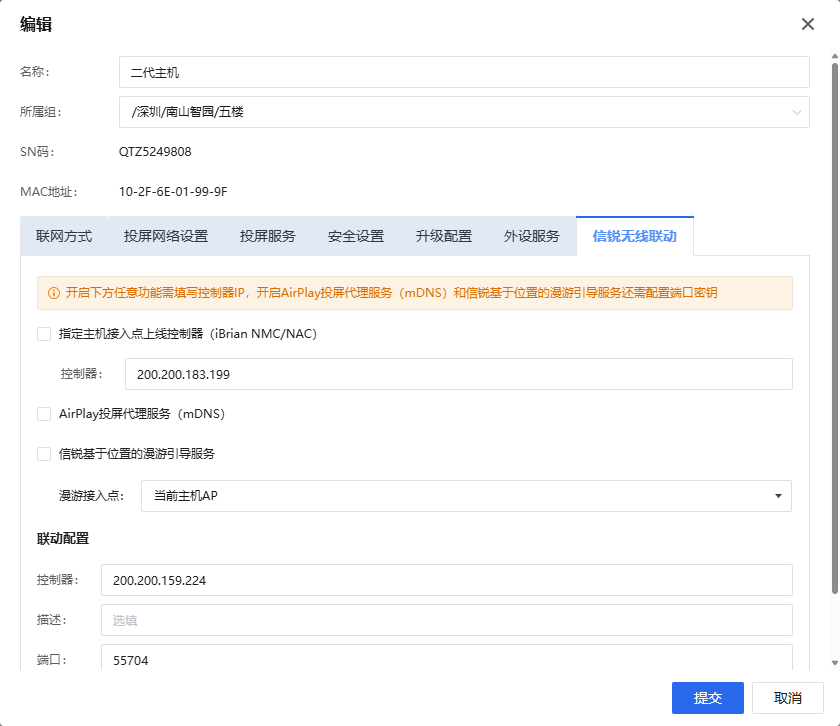Switch to the 联网方式 tab
Image resolution: width=840 pixels, height=726 pixels.
pyautogui.click(x=64, y=236)
